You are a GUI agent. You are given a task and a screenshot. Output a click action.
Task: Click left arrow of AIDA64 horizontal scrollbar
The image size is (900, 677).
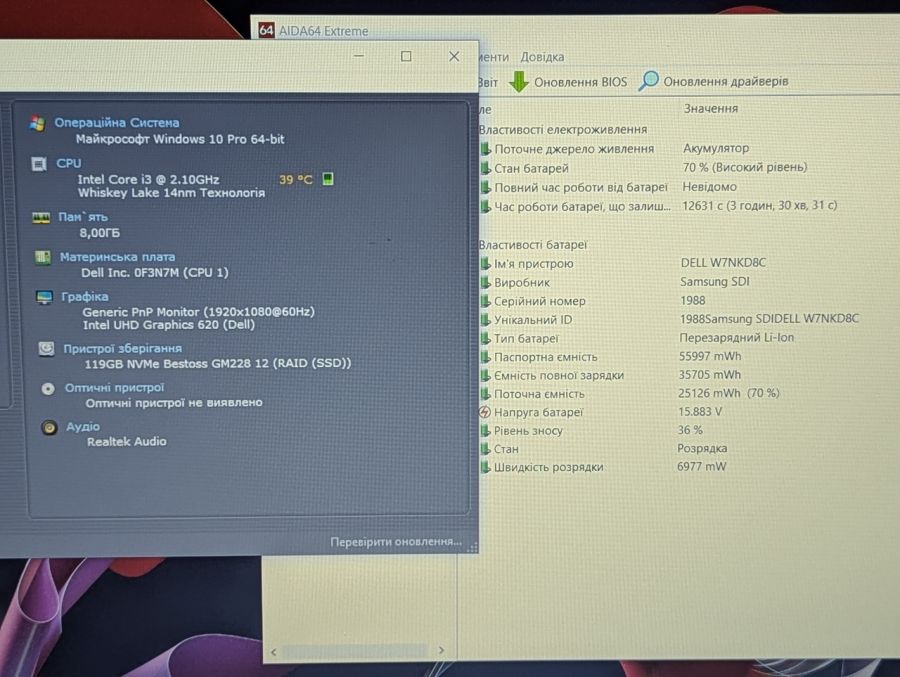274,652
